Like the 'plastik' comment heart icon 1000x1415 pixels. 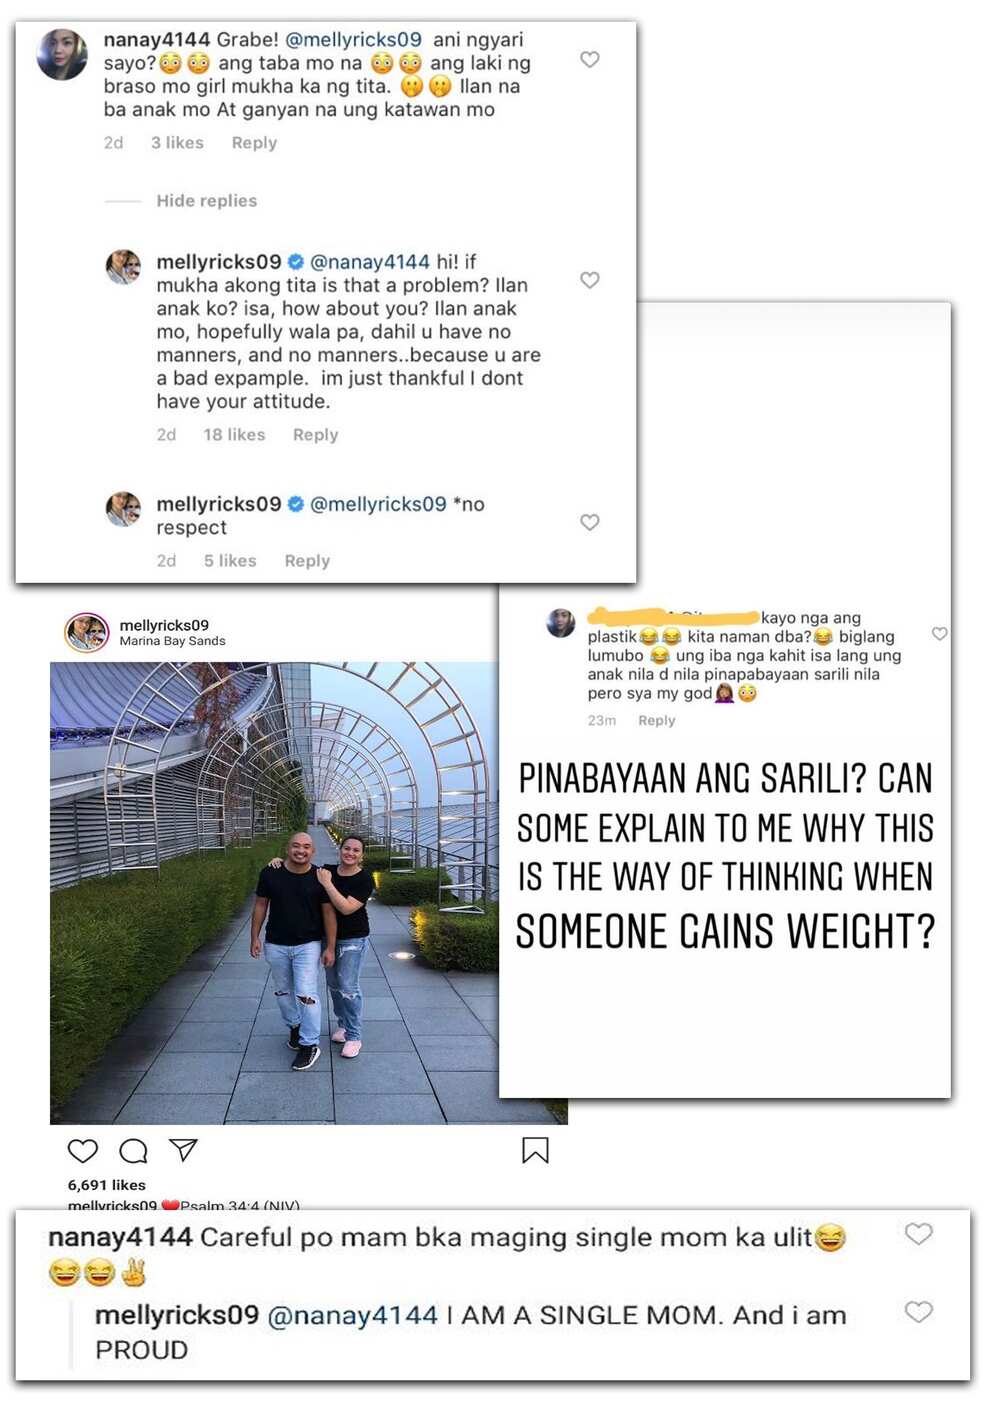coord(940,633)
